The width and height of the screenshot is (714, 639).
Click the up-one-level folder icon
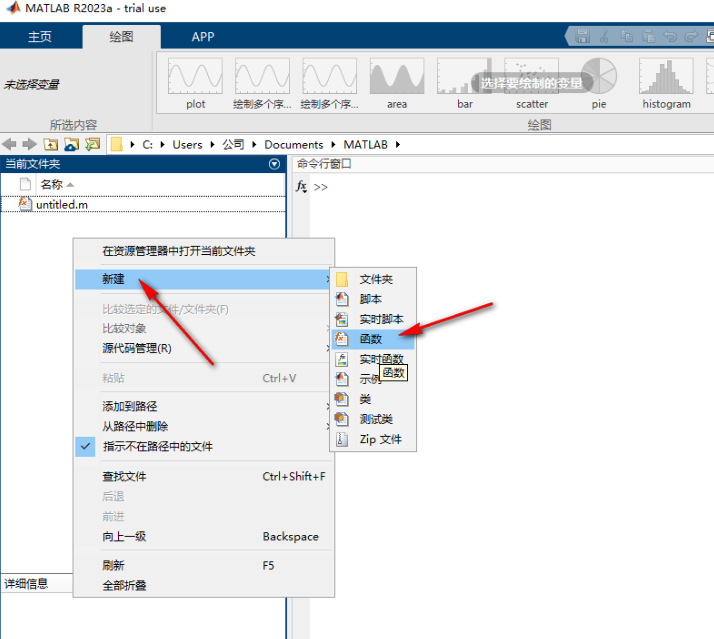click(x=51, y=144)
